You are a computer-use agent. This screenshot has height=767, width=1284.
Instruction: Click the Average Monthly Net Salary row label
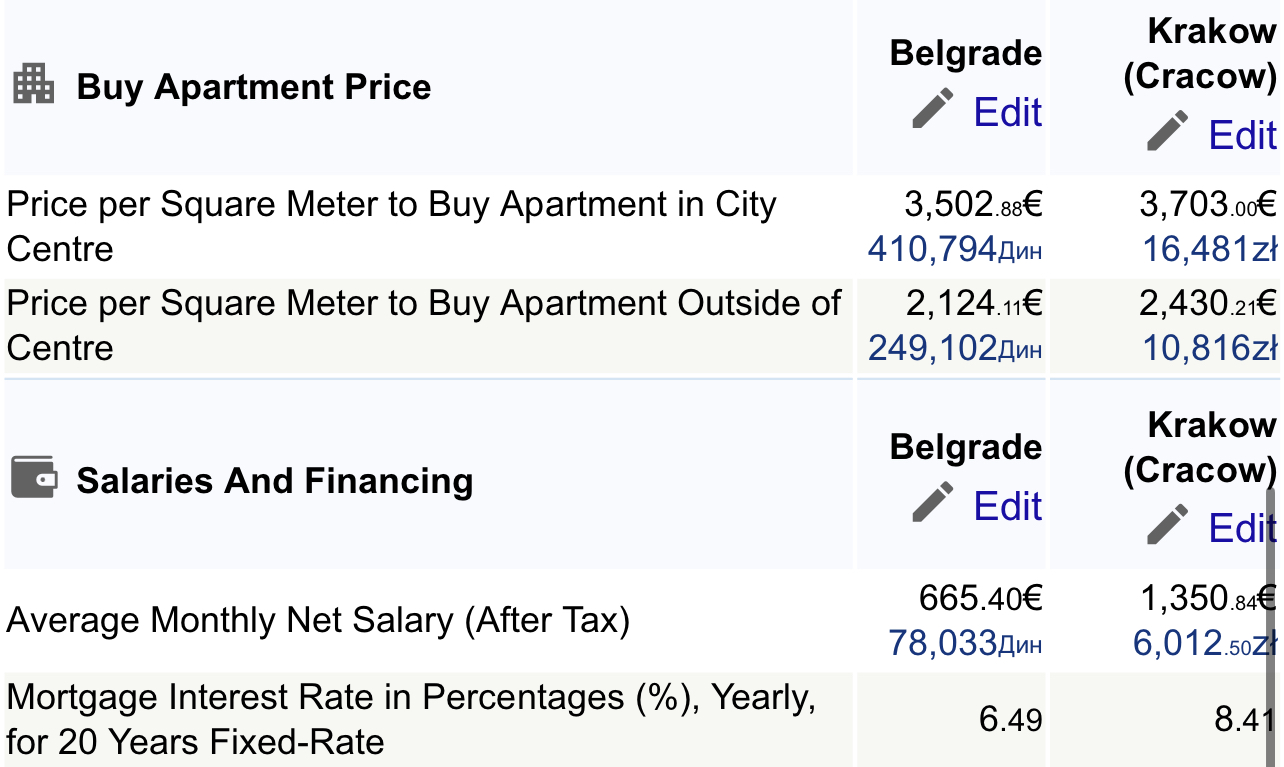click(318, 621)
